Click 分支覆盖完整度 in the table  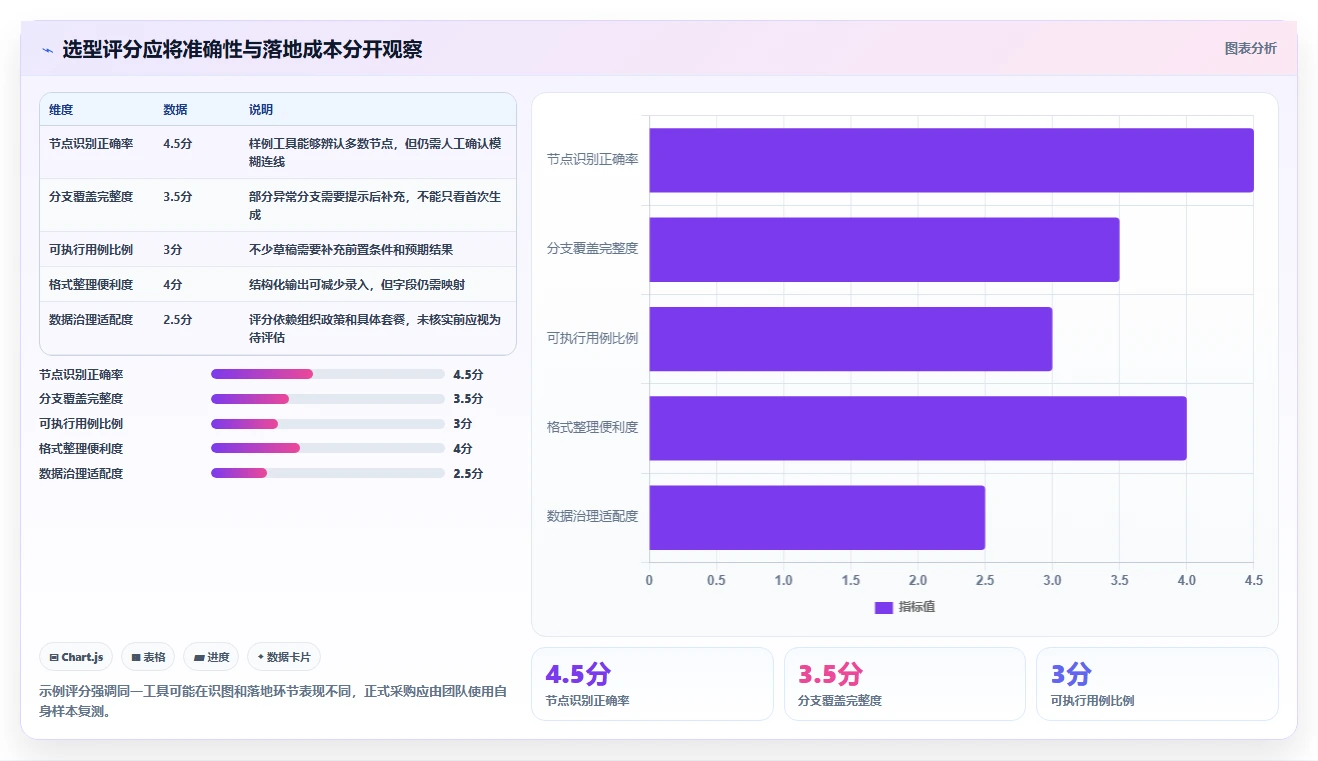point(91,196)
